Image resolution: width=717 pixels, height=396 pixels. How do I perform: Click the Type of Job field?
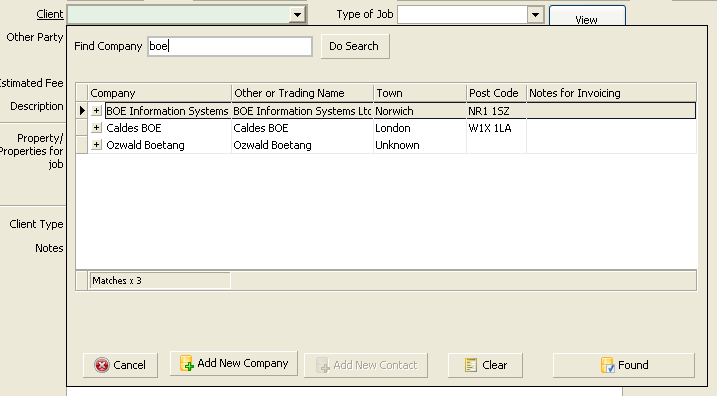(x=463, y=15)
